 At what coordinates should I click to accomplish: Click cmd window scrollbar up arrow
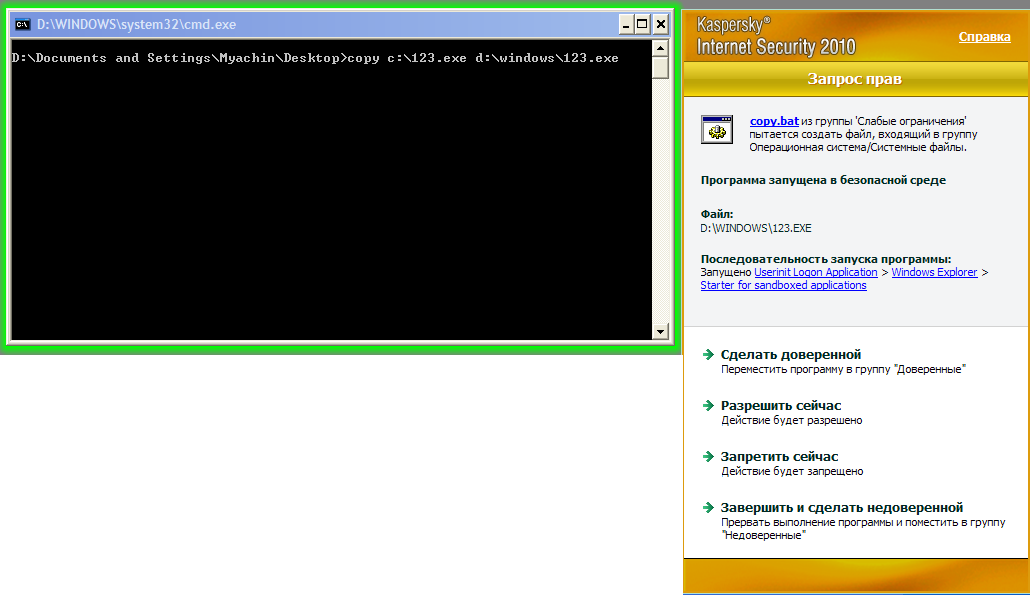pos(660,48)
